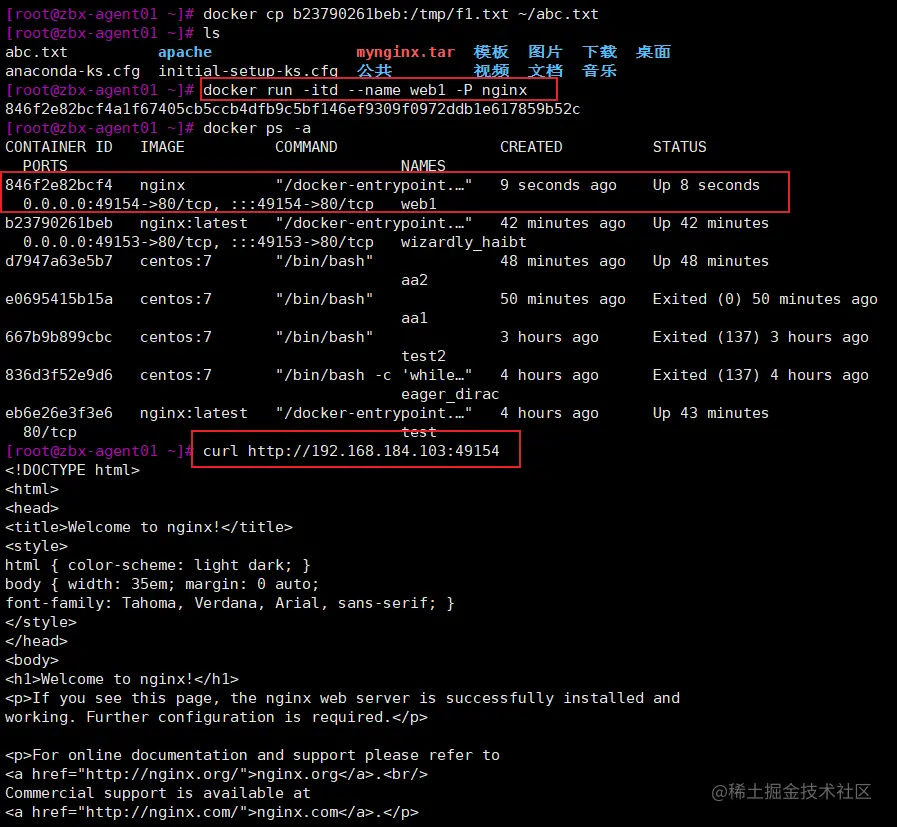Image resolution: width=897 pixels, height=827 pixels.
Task: Click the docker run -itd --name web1 command
Action: pos(364,90)
